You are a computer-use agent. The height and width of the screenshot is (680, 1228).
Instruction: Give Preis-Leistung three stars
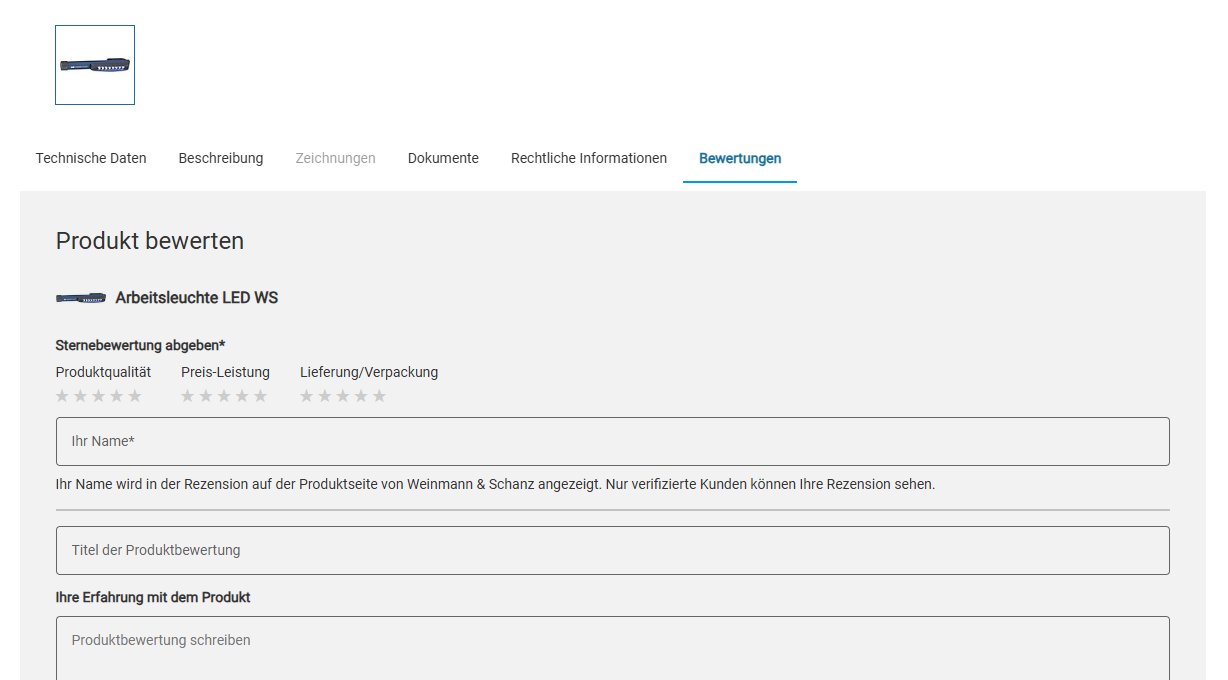pos(224,396)
